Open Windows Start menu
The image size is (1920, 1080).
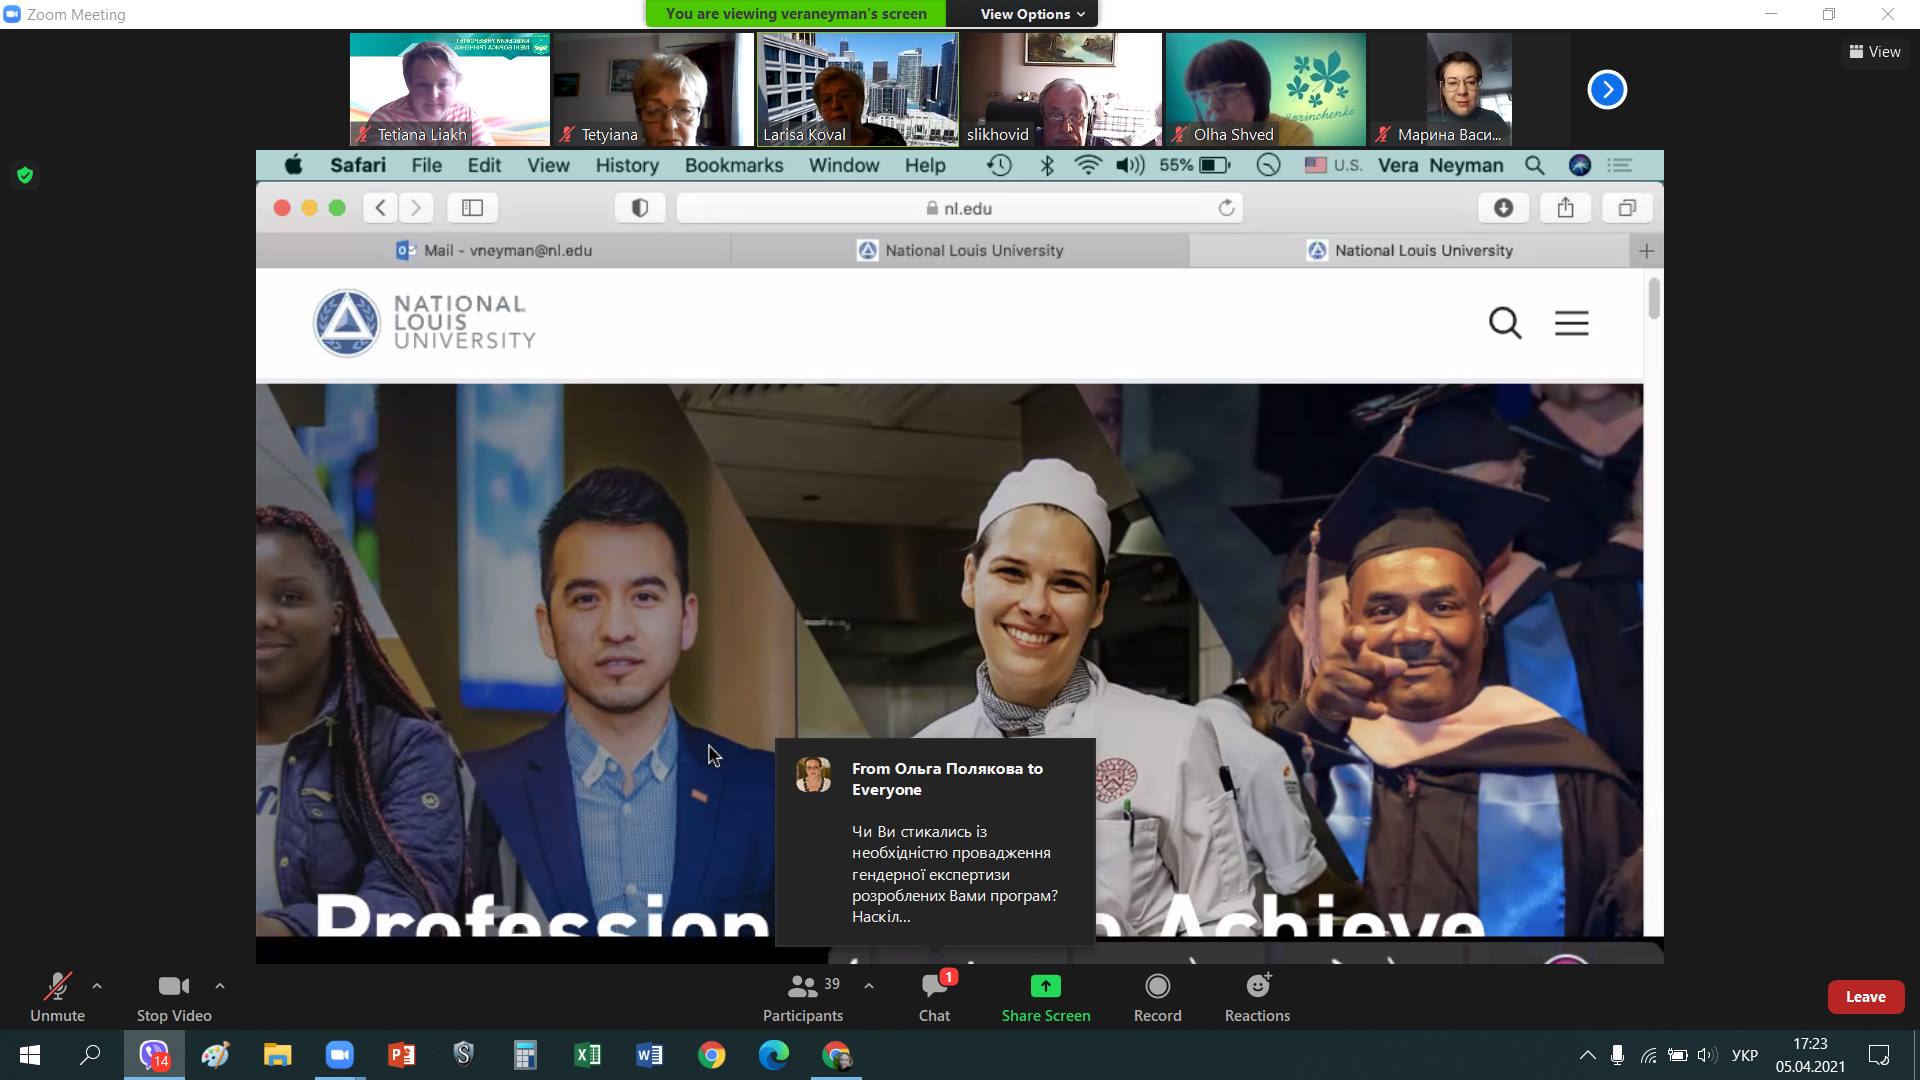tap(29, 1055)
